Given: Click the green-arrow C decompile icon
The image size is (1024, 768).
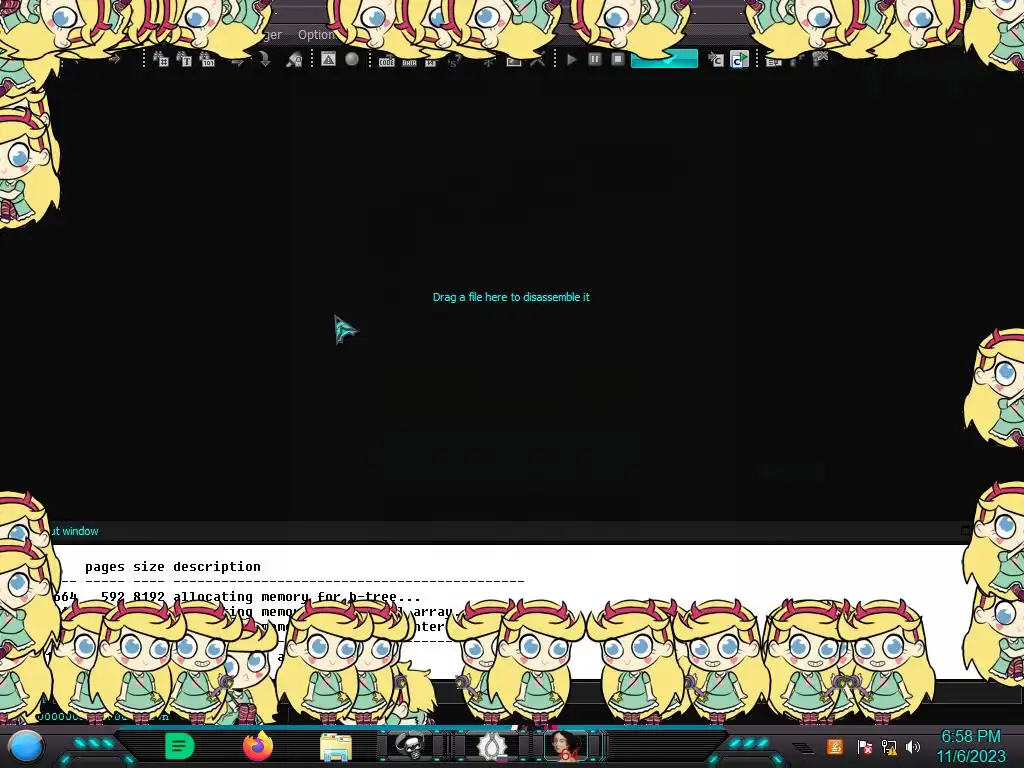Looking at the screenshot, I should click(x=739, y=59).
